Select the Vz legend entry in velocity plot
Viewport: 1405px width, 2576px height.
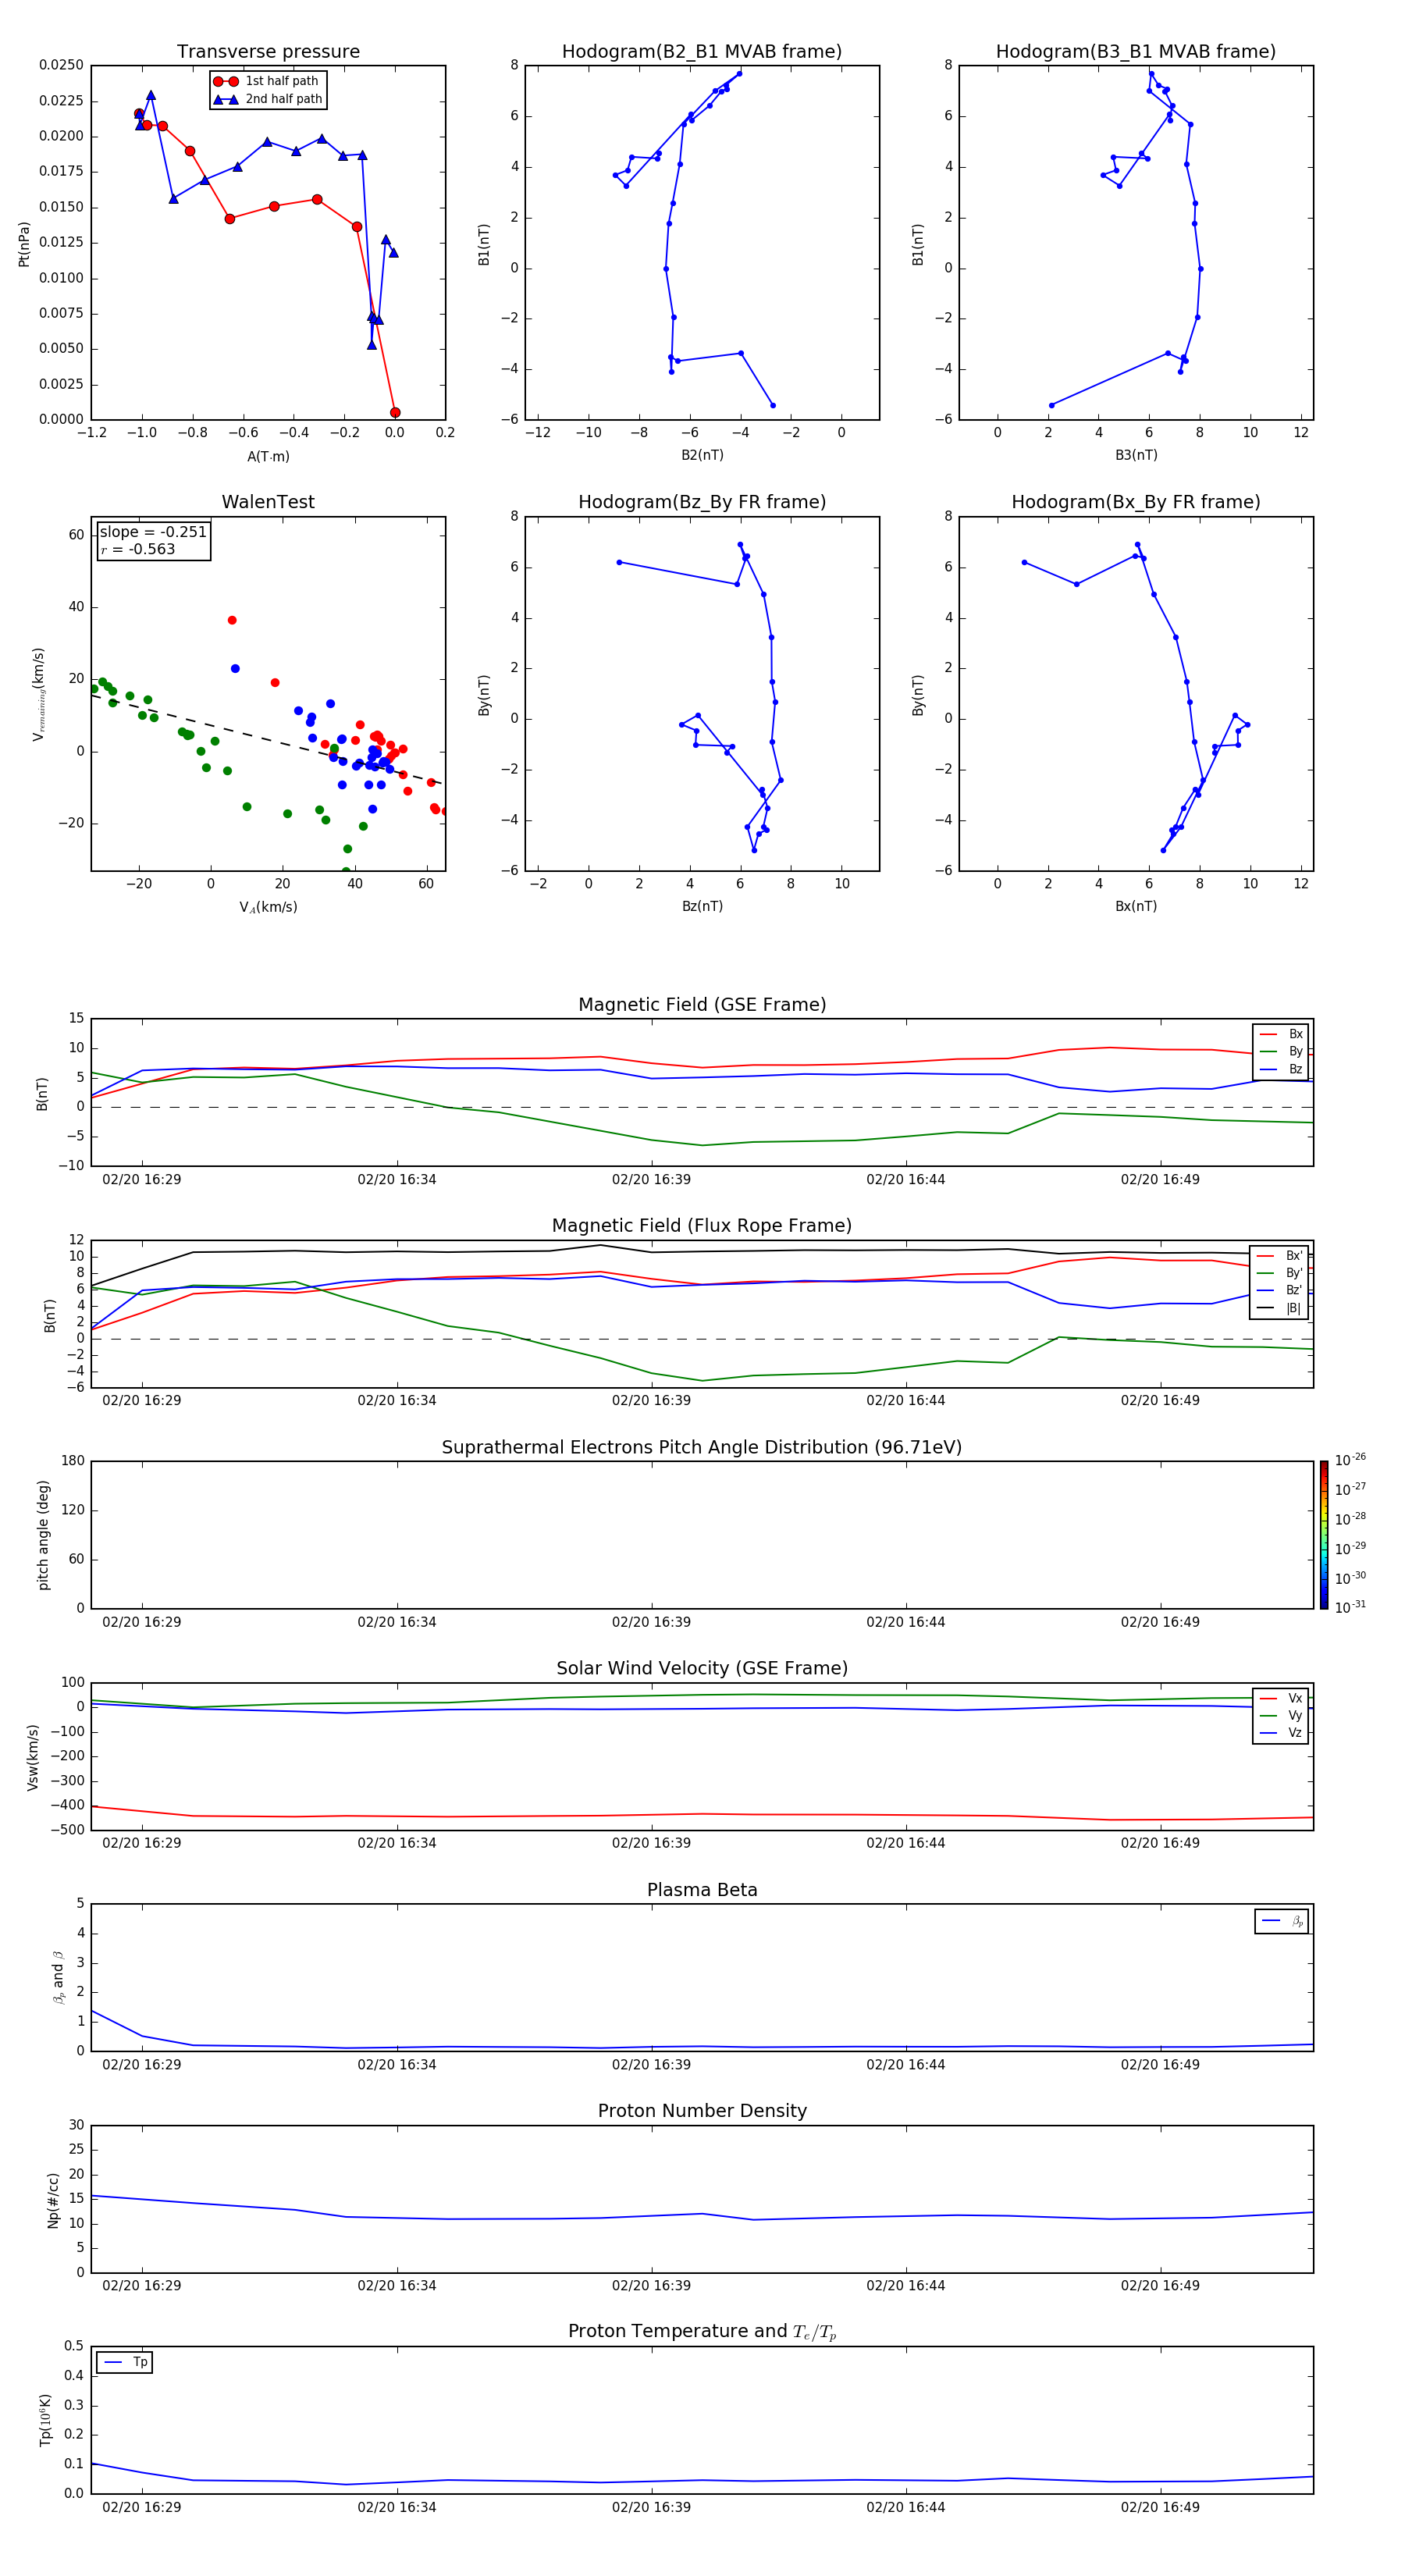click(x=1281, y=1733)
